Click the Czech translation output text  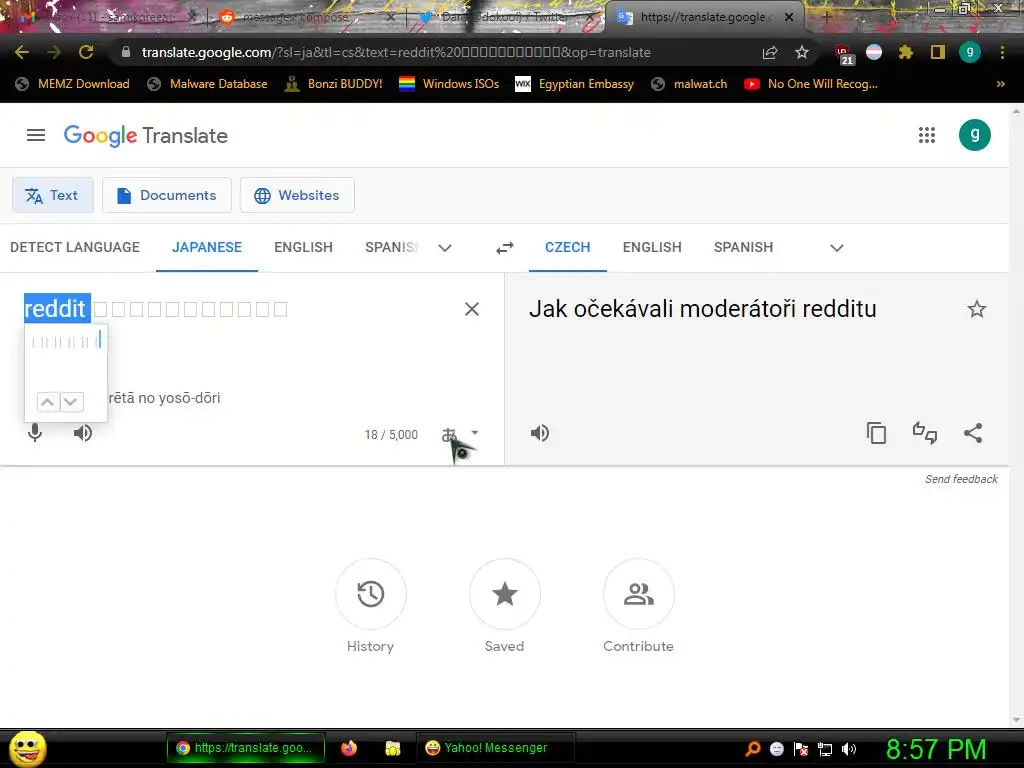[703, 309]
